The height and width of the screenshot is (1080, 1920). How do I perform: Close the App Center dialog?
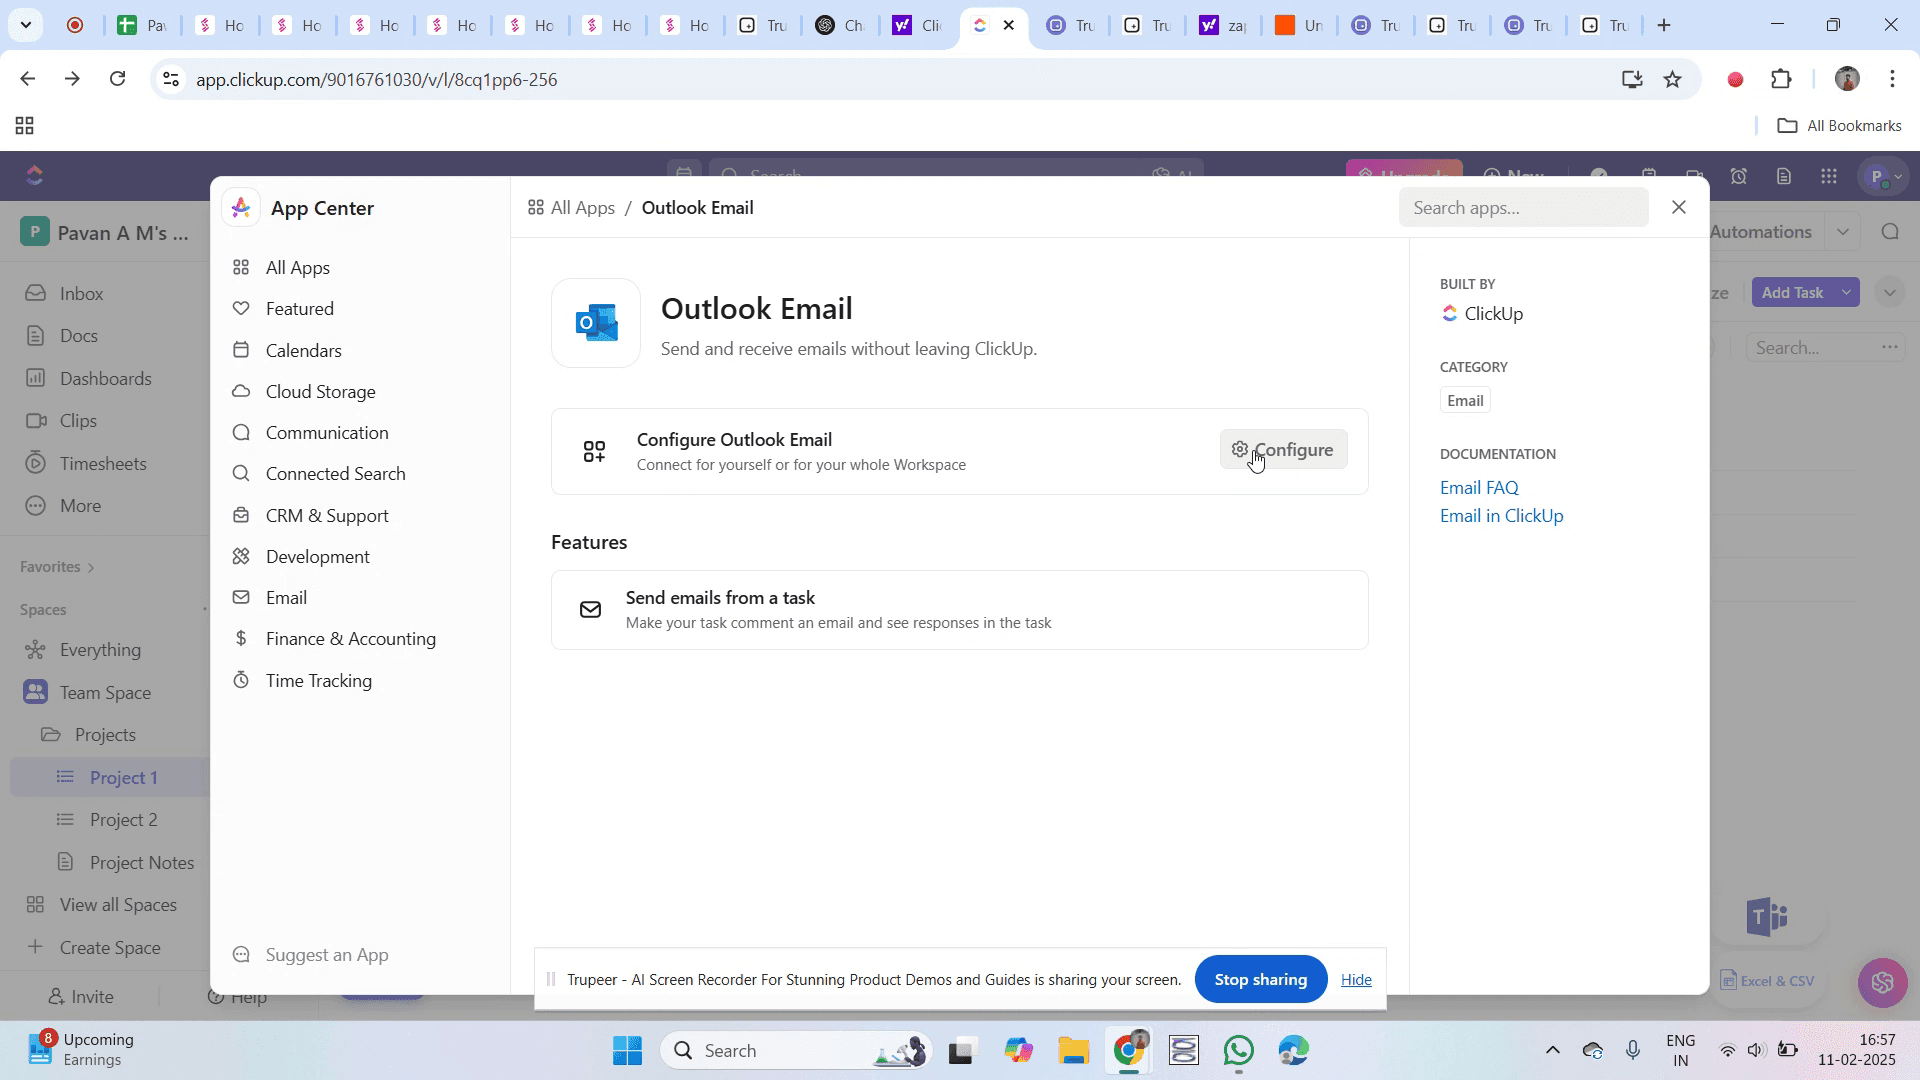1679,207
